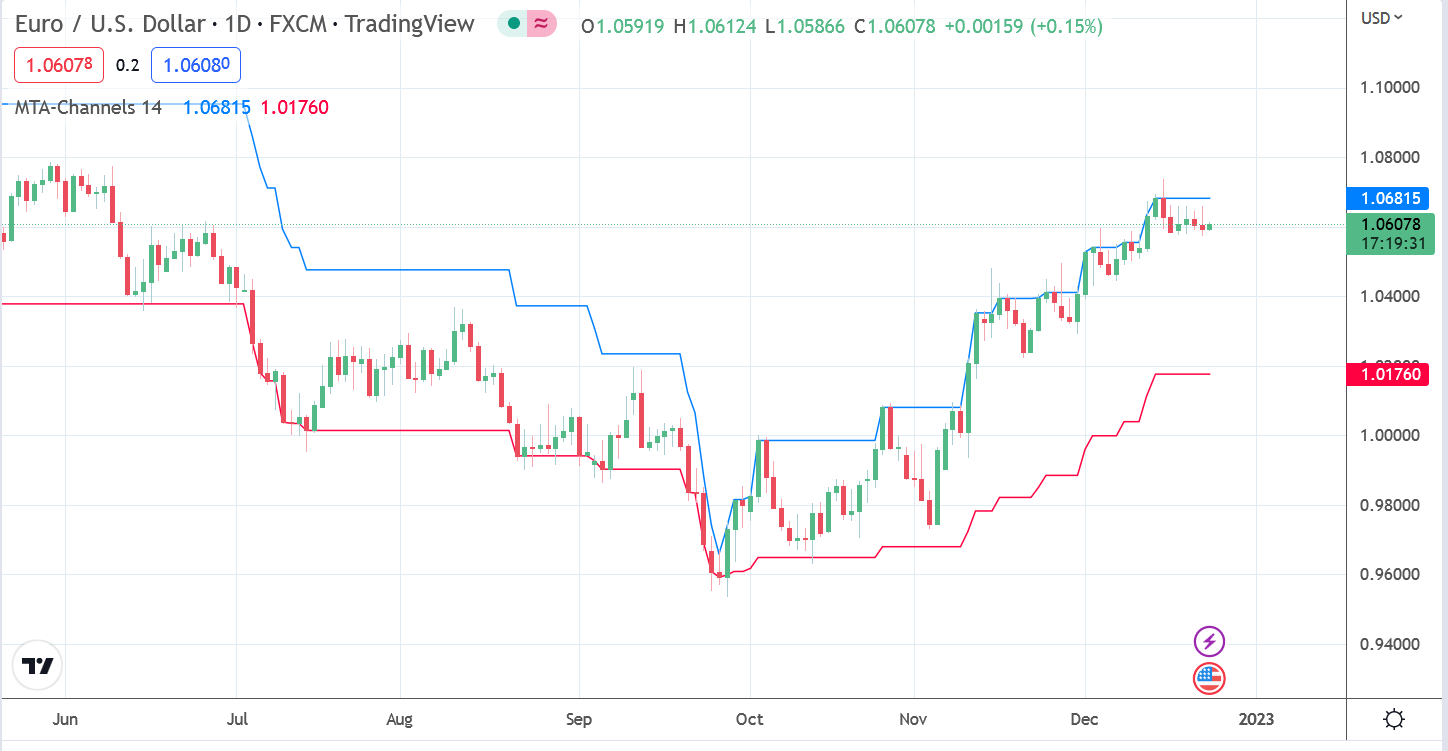The width and height of the screenshot is (1448, 751).
Task: Click the red 1.01760 indicator legend value
Action: pyautogui.click(x=294, y=107)
